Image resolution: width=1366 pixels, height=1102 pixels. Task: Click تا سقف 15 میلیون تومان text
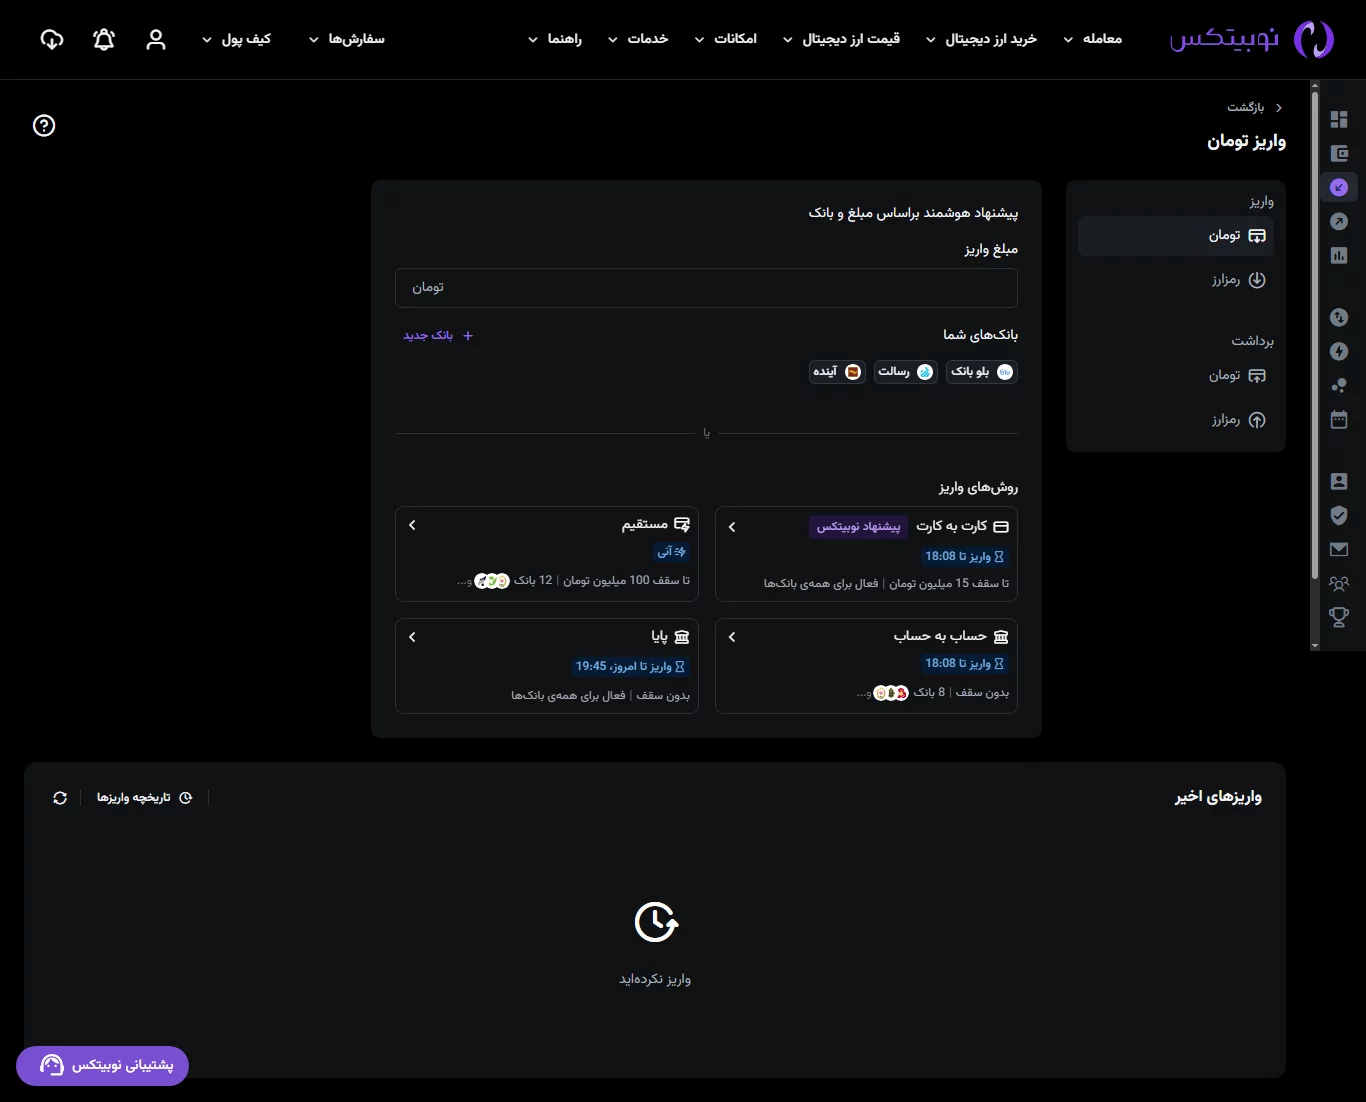point(949,584)
